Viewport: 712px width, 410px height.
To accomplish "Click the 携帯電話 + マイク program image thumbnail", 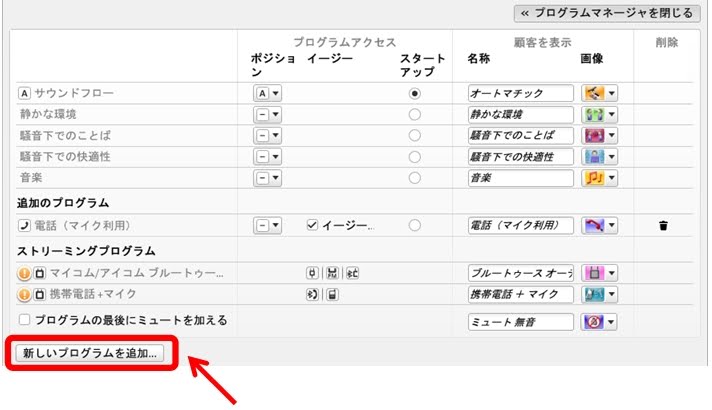I will click(x=594, y=294).
